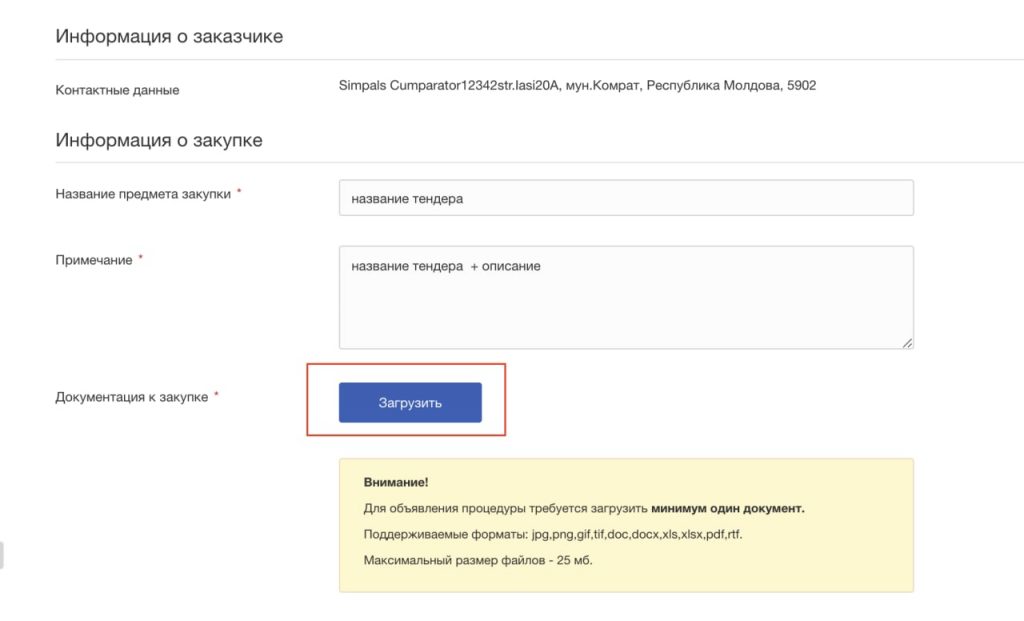This screenshot has height=621, width=1024.
Task: Click the Внимание! warning title
Action: 396,482
